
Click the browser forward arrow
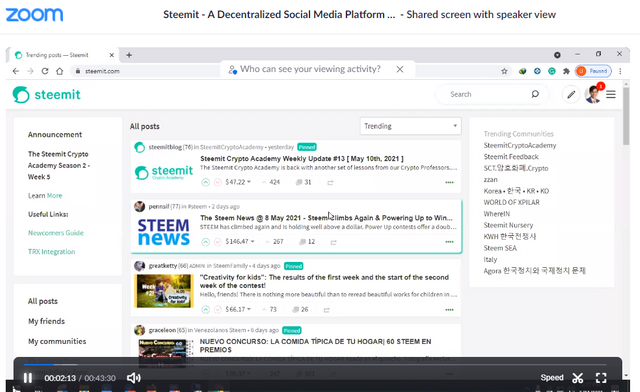30,71
